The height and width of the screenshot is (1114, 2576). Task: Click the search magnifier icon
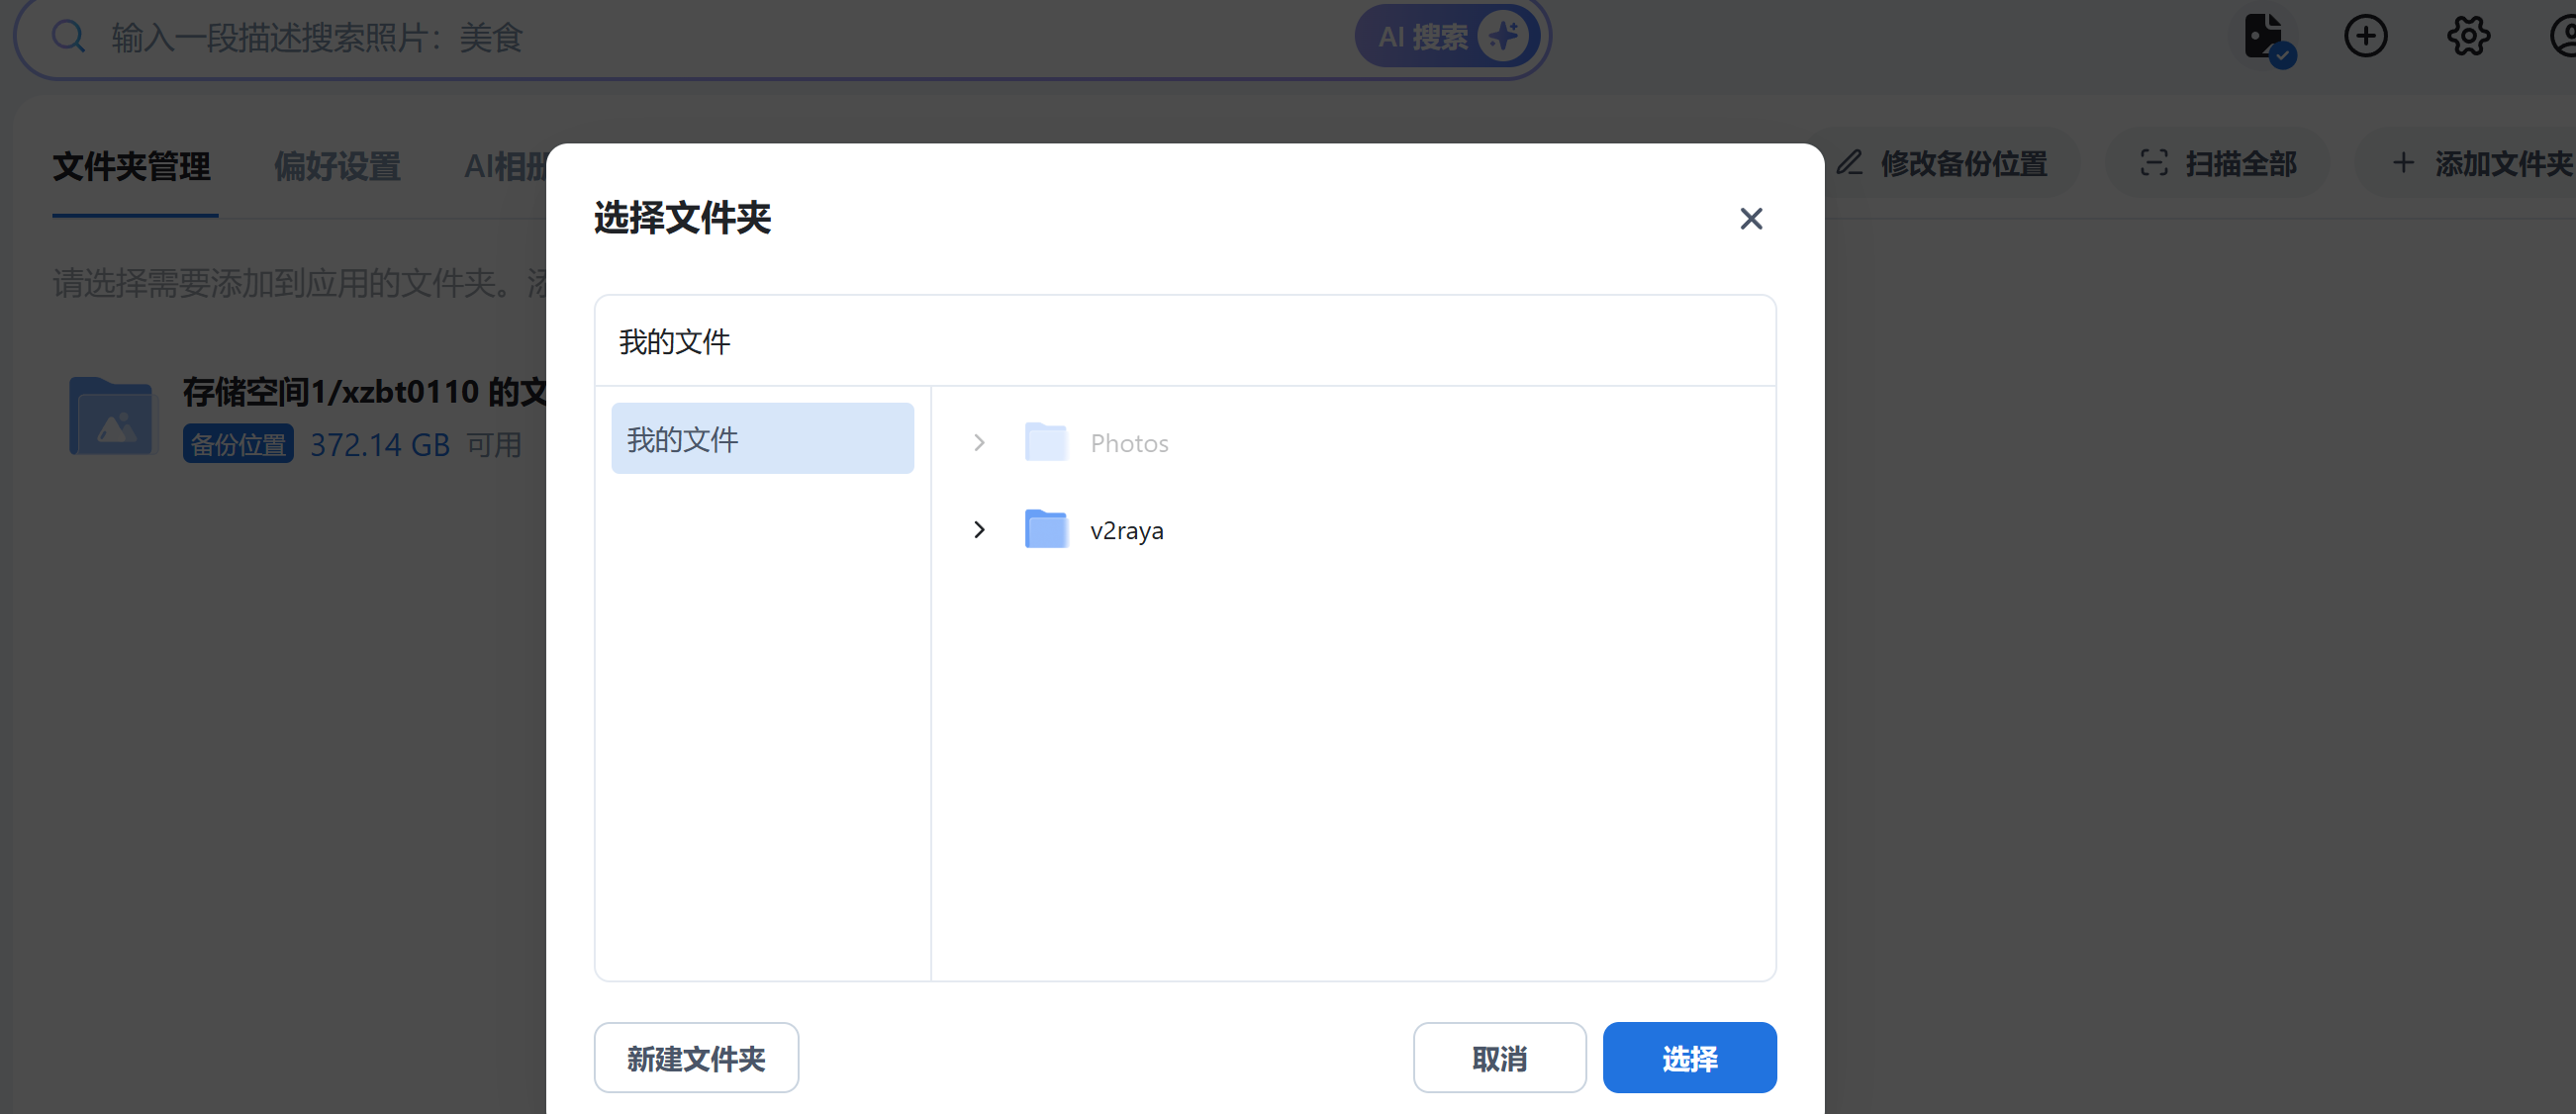(68, 37)
